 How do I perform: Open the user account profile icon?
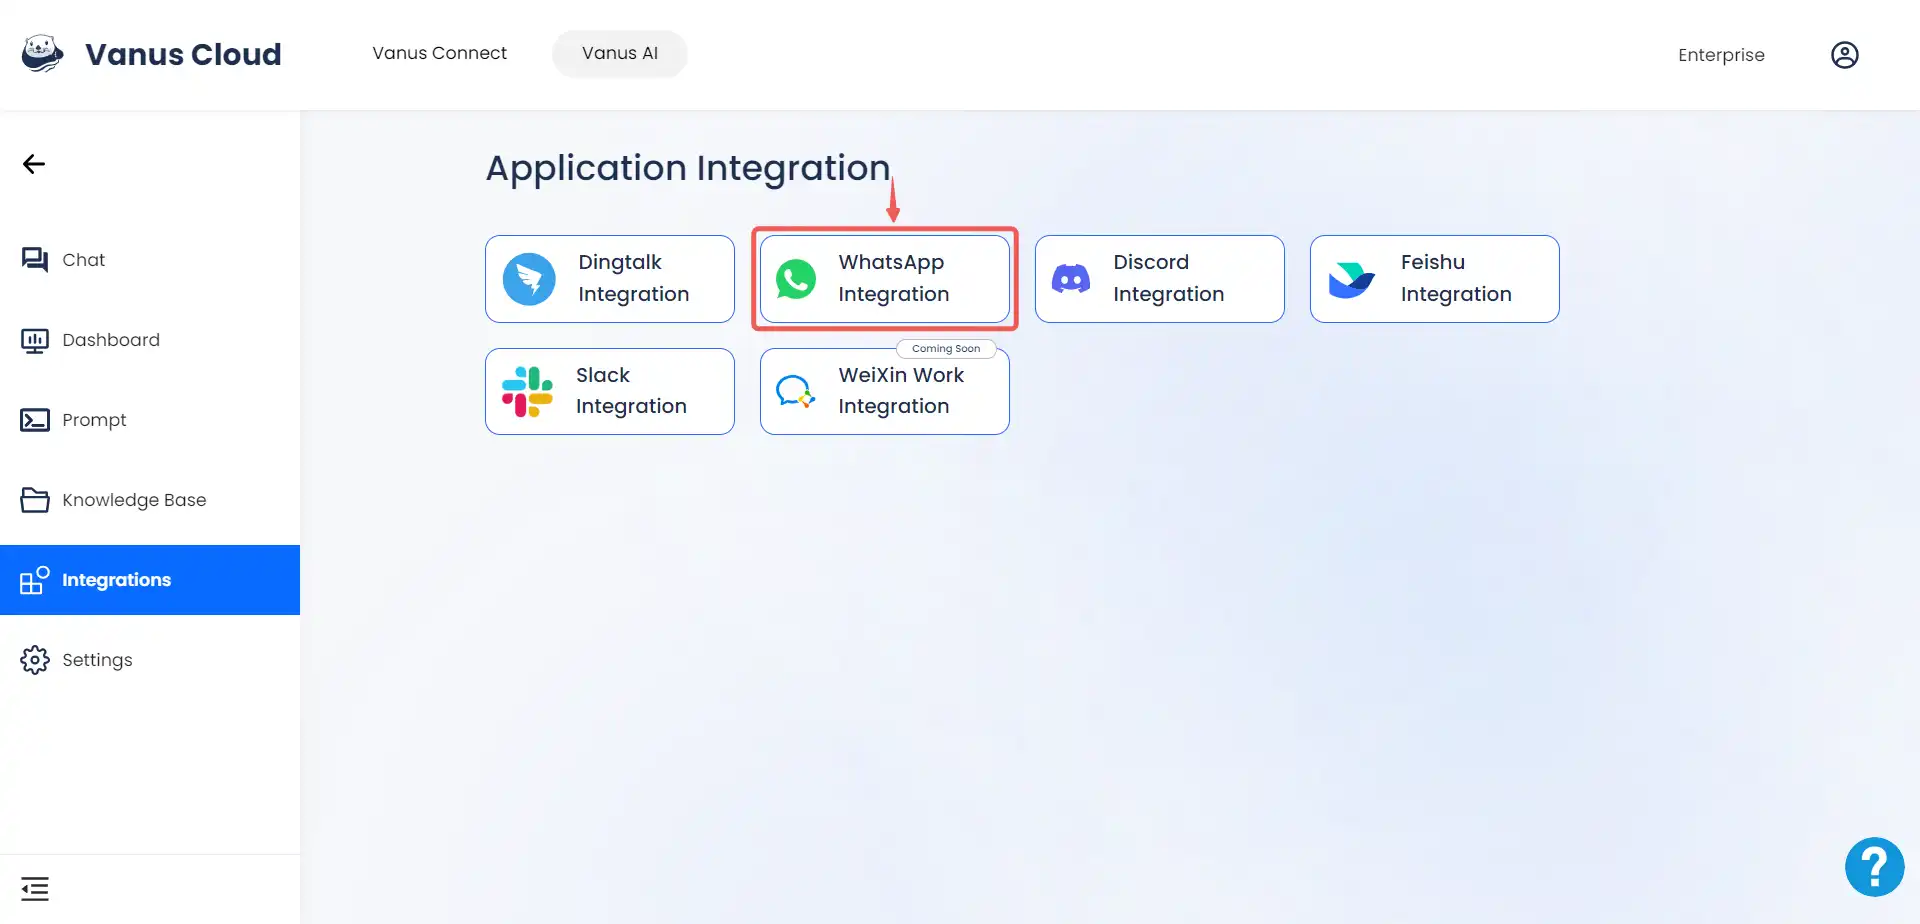click(x=1844, y=55)
